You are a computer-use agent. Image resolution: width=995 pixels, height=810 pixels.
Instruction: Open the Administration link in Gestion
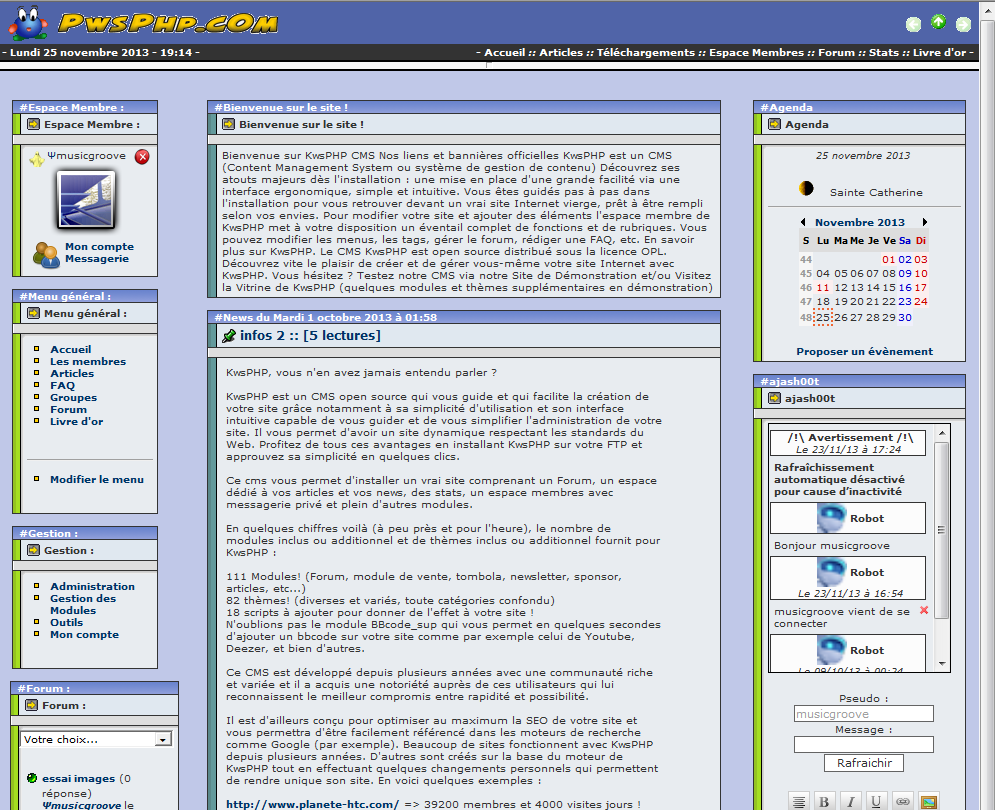(x=93, y=586)
